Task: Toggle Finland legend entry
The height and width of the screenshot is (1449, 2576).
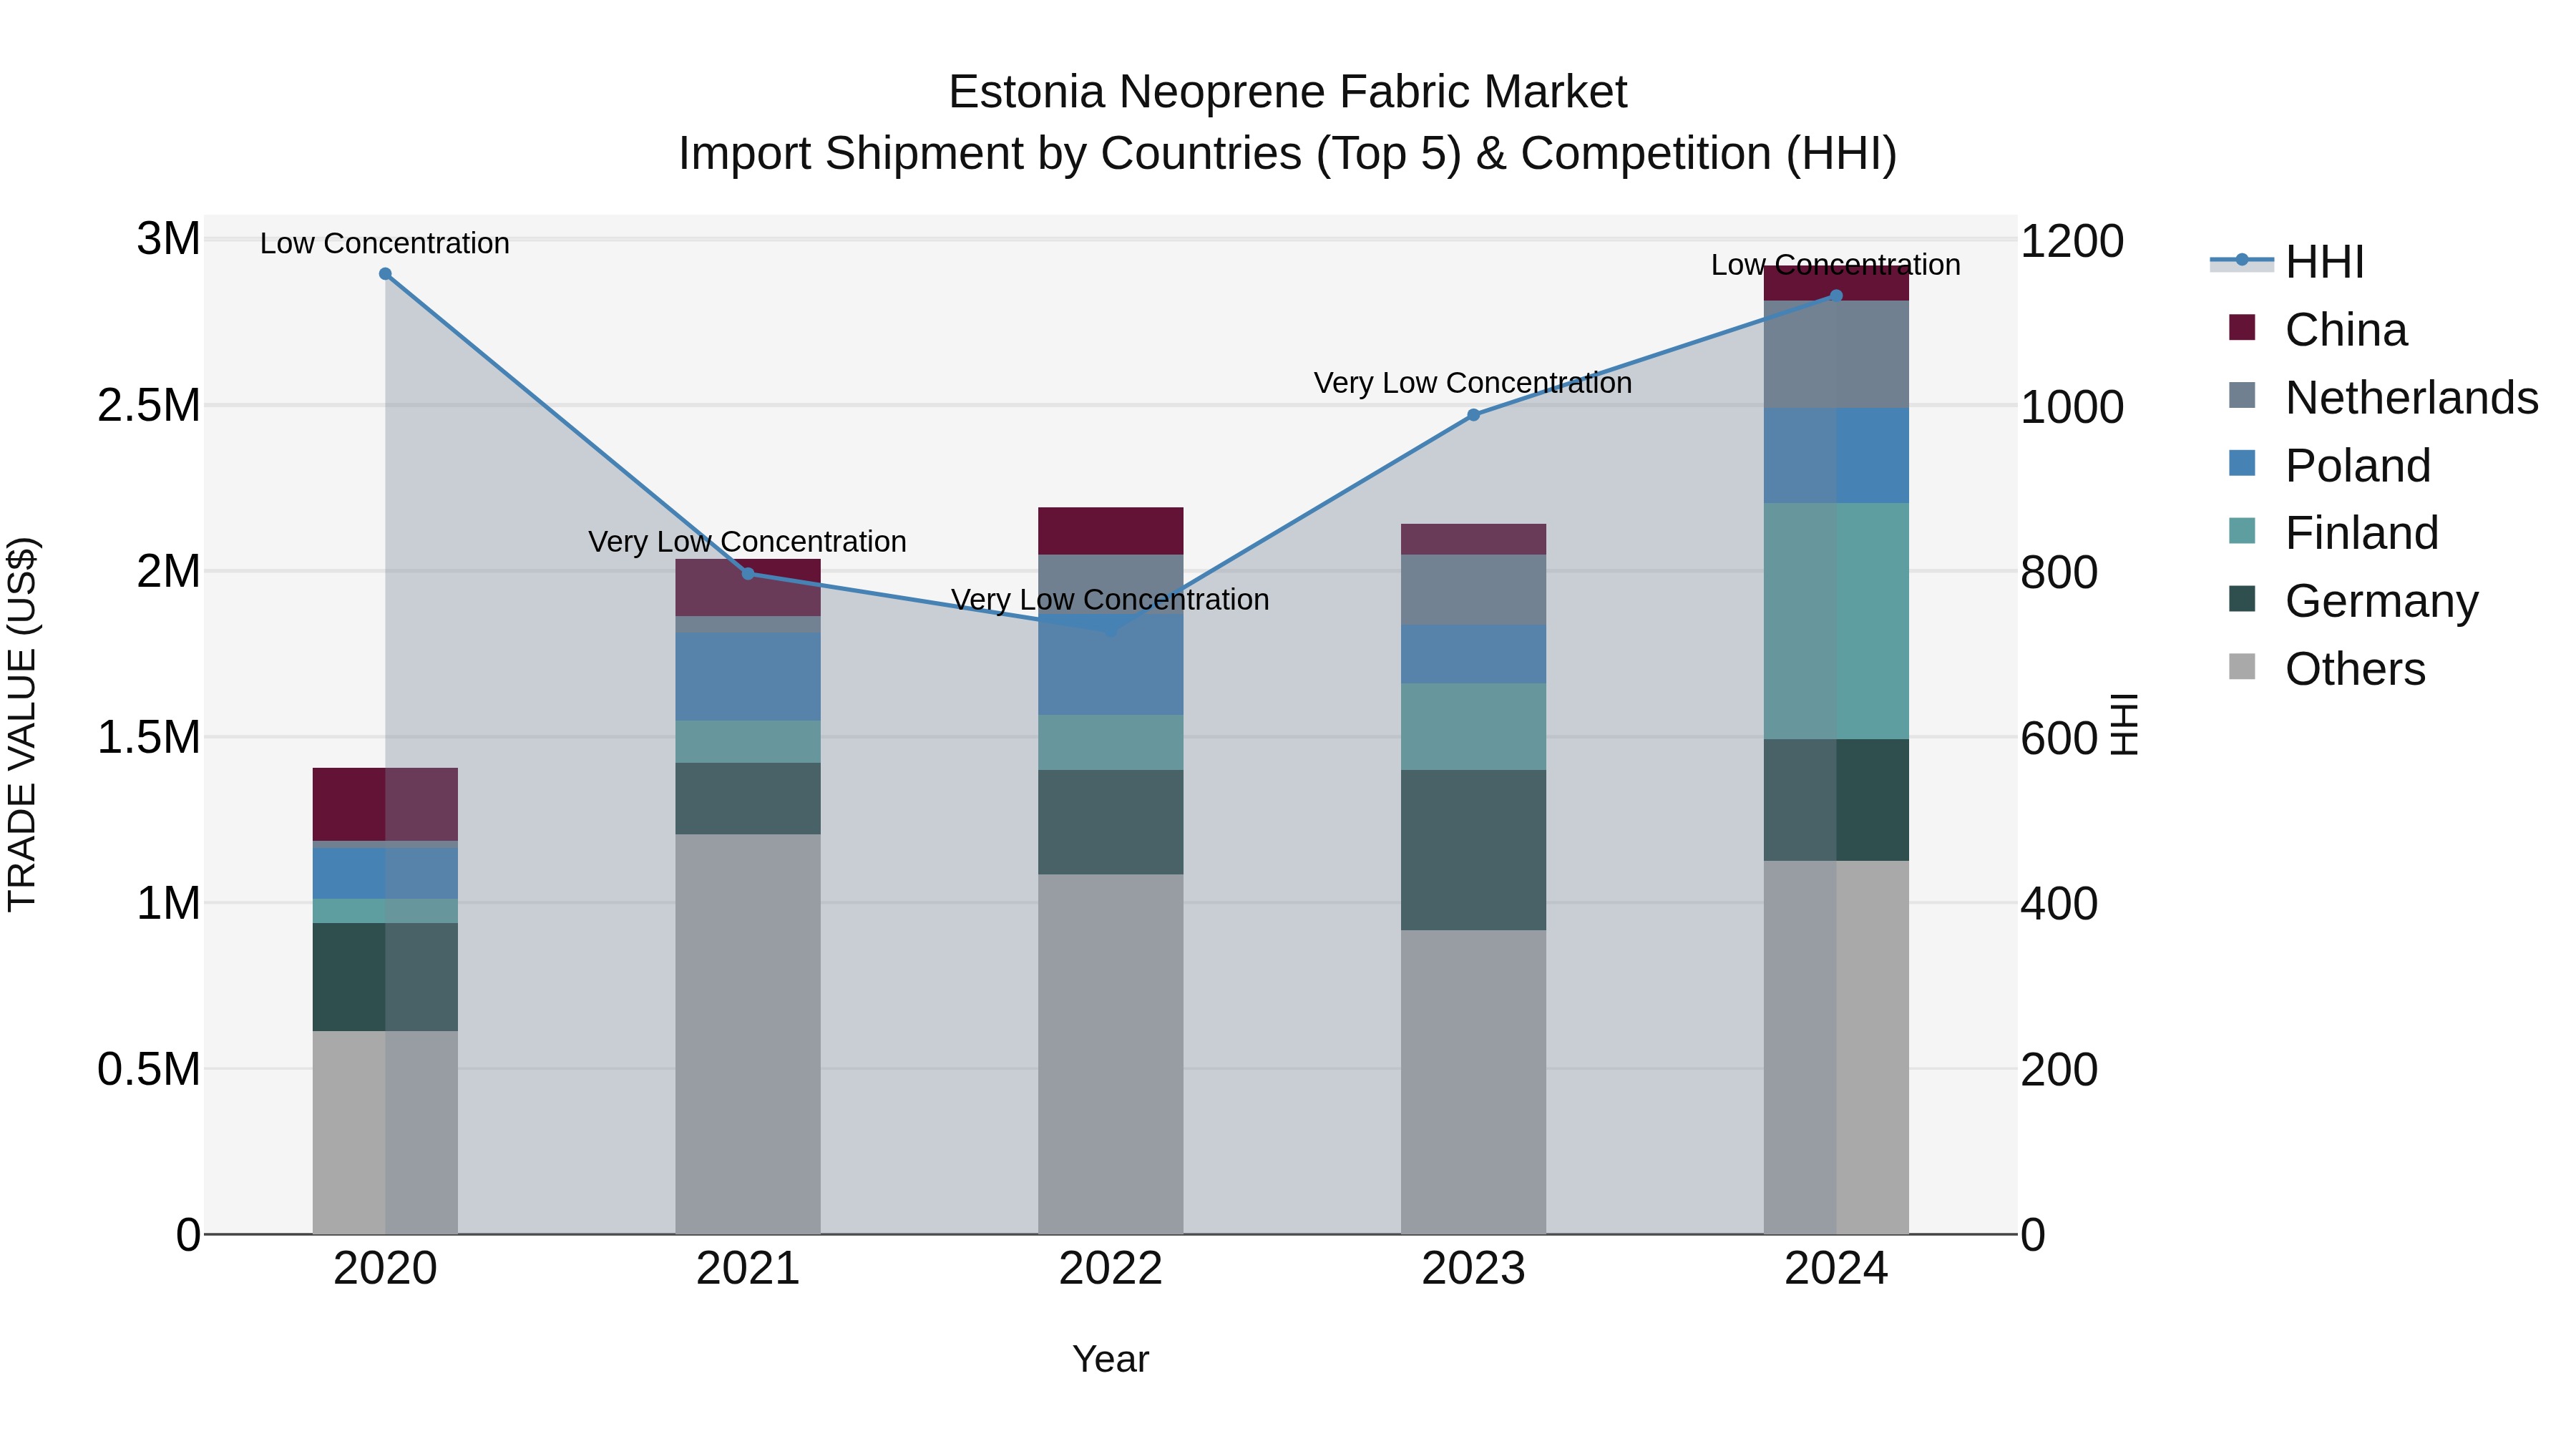Action: click(2334, 533)
